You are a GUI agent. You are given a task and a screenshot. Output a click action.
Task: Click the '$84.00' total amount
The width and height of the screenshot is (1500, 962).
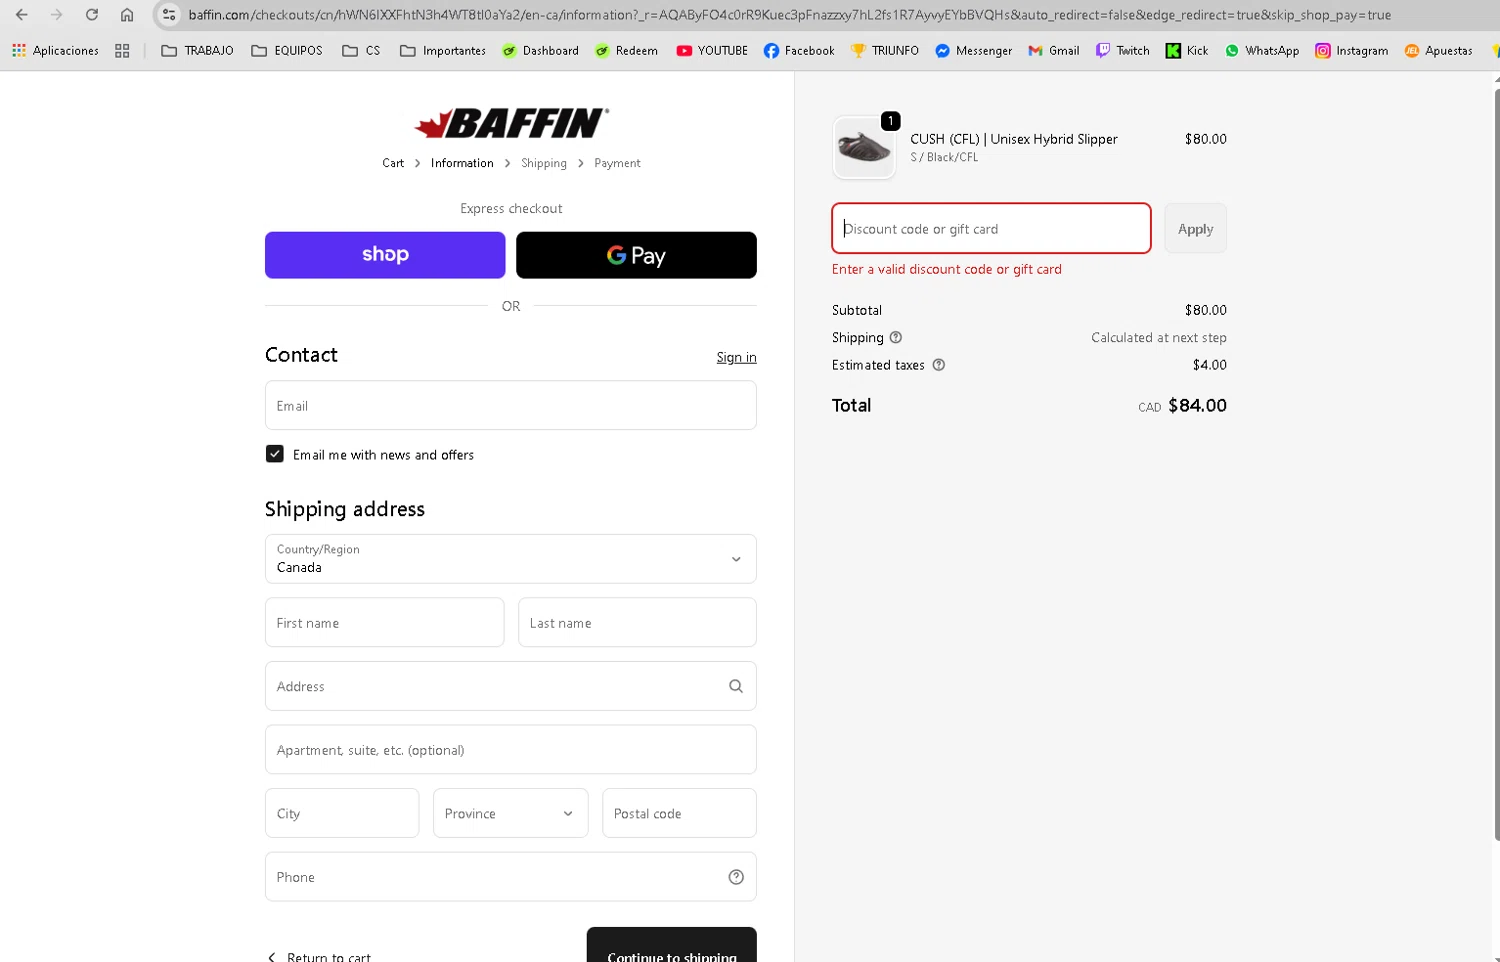pyautogui.click(x=1197, y=405)
